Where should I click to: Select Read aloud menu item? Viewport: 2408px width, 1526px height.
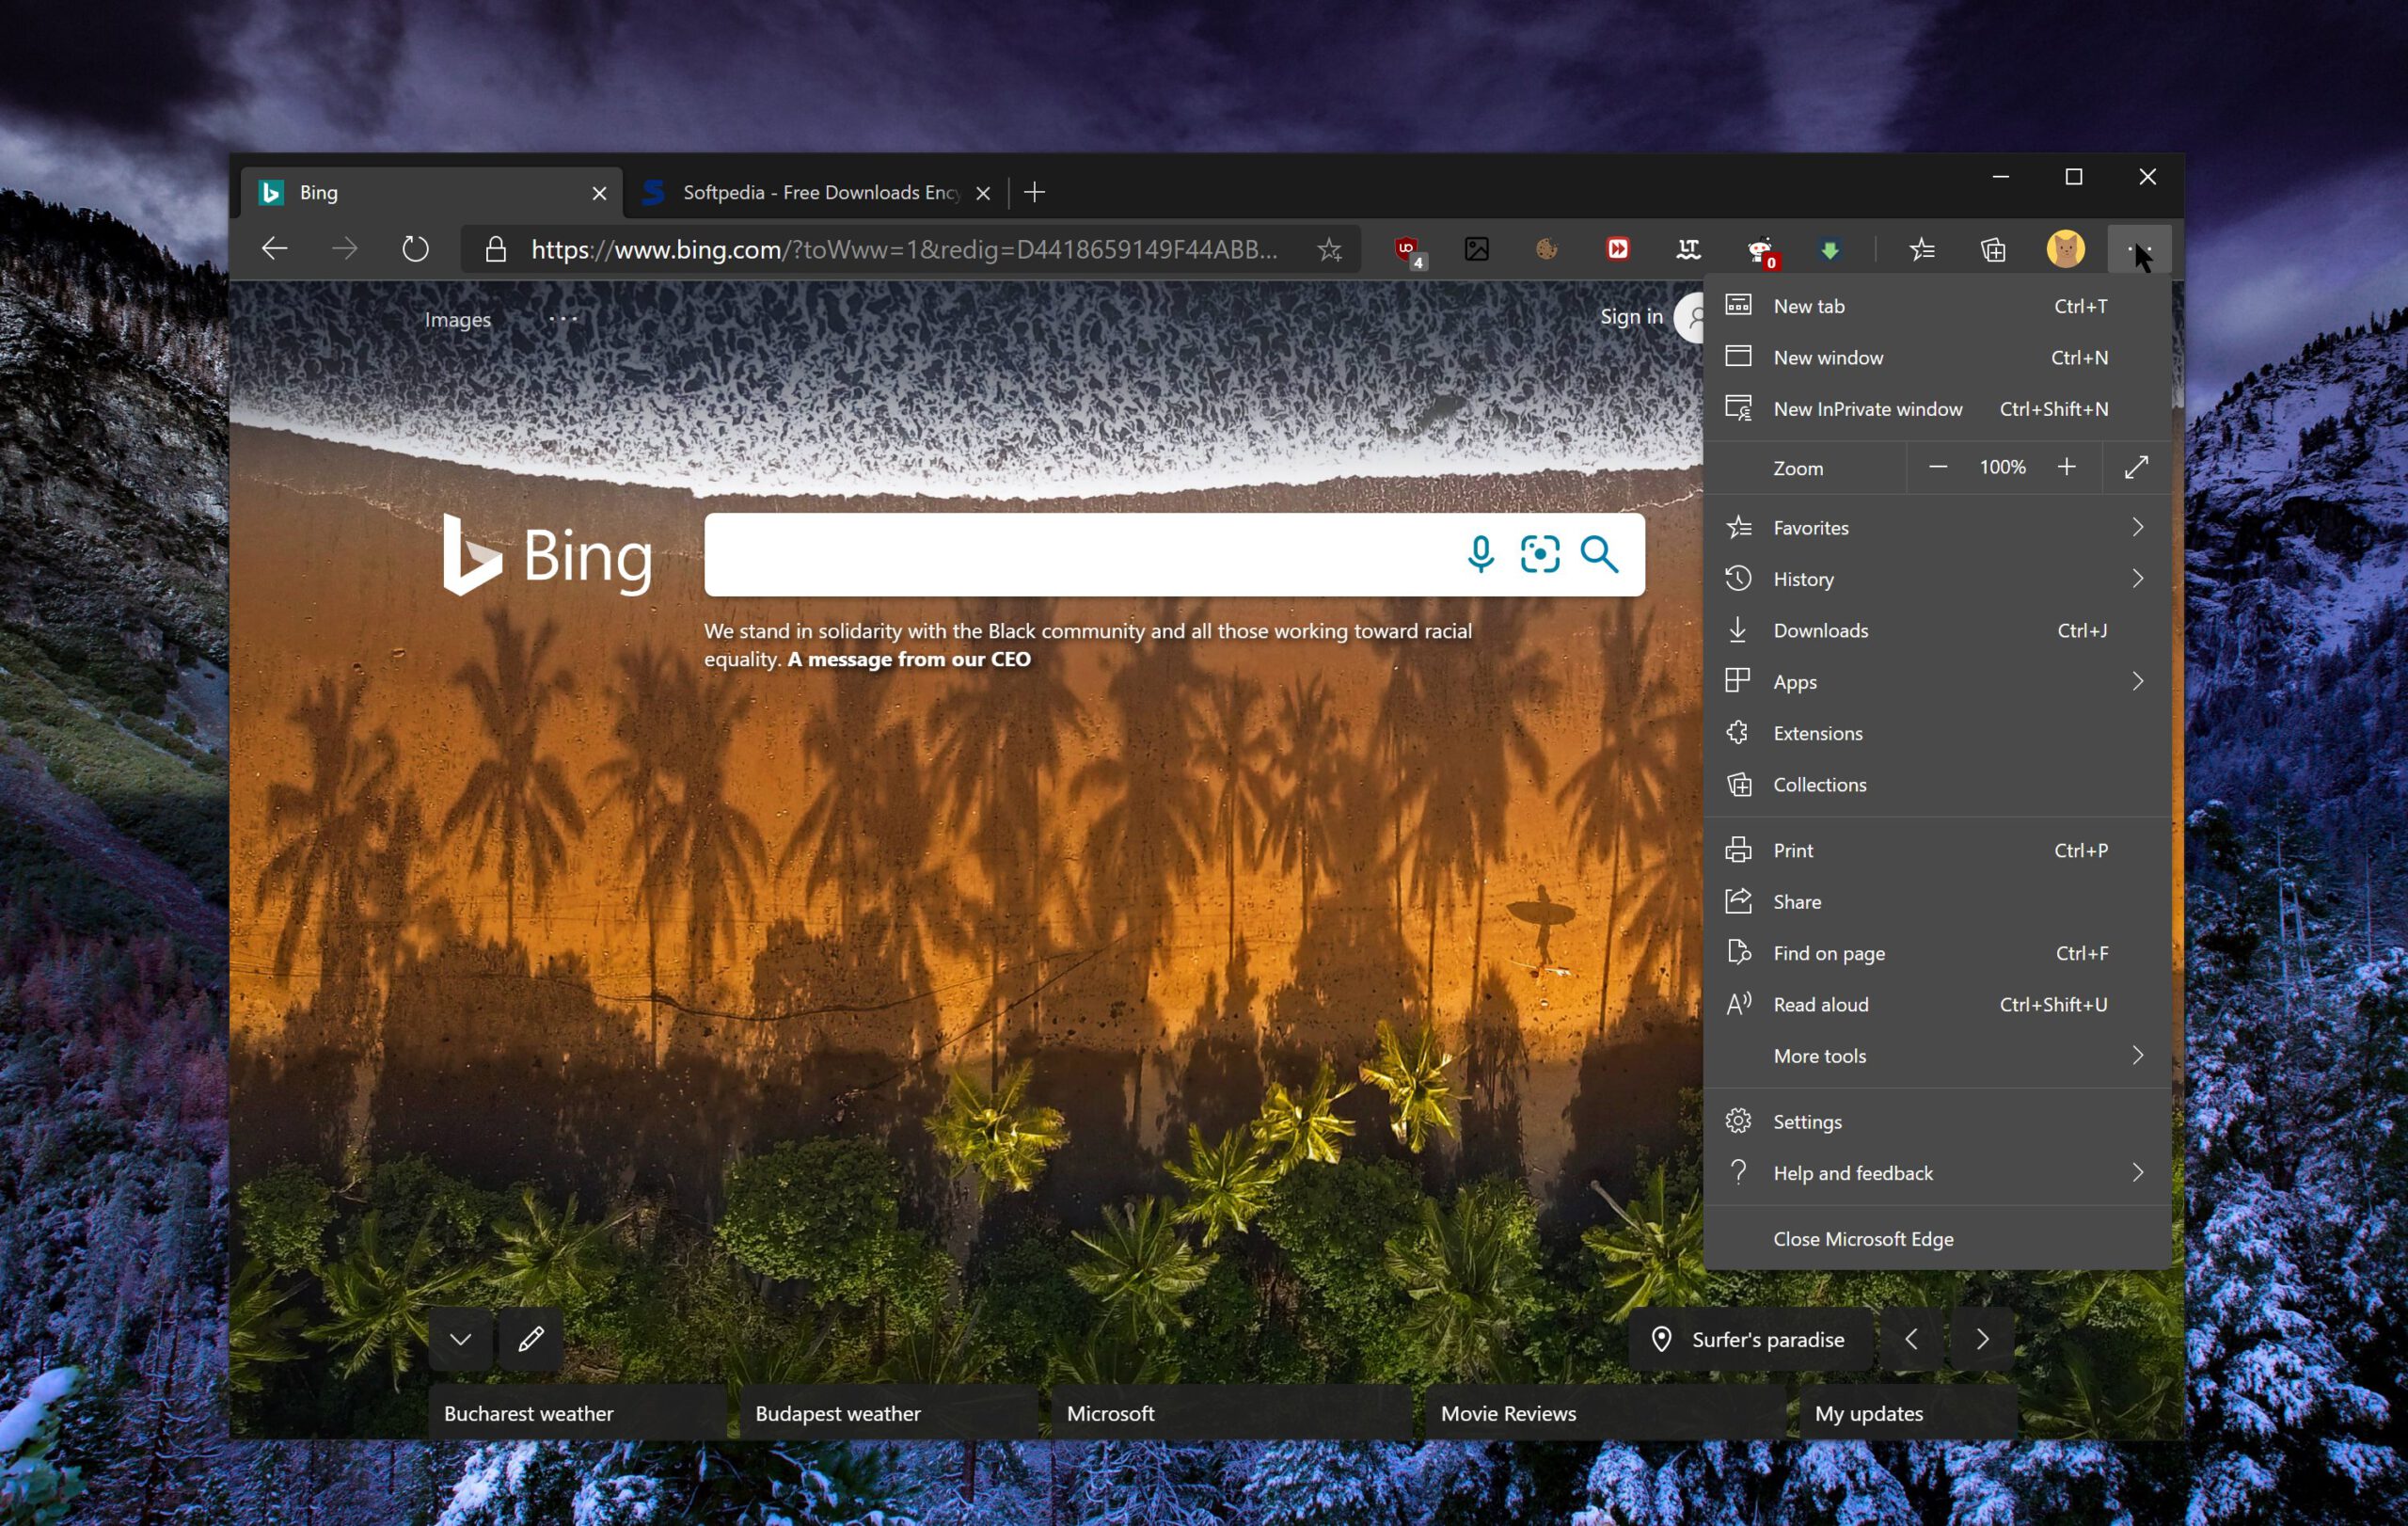(x=1937, y=1005)
